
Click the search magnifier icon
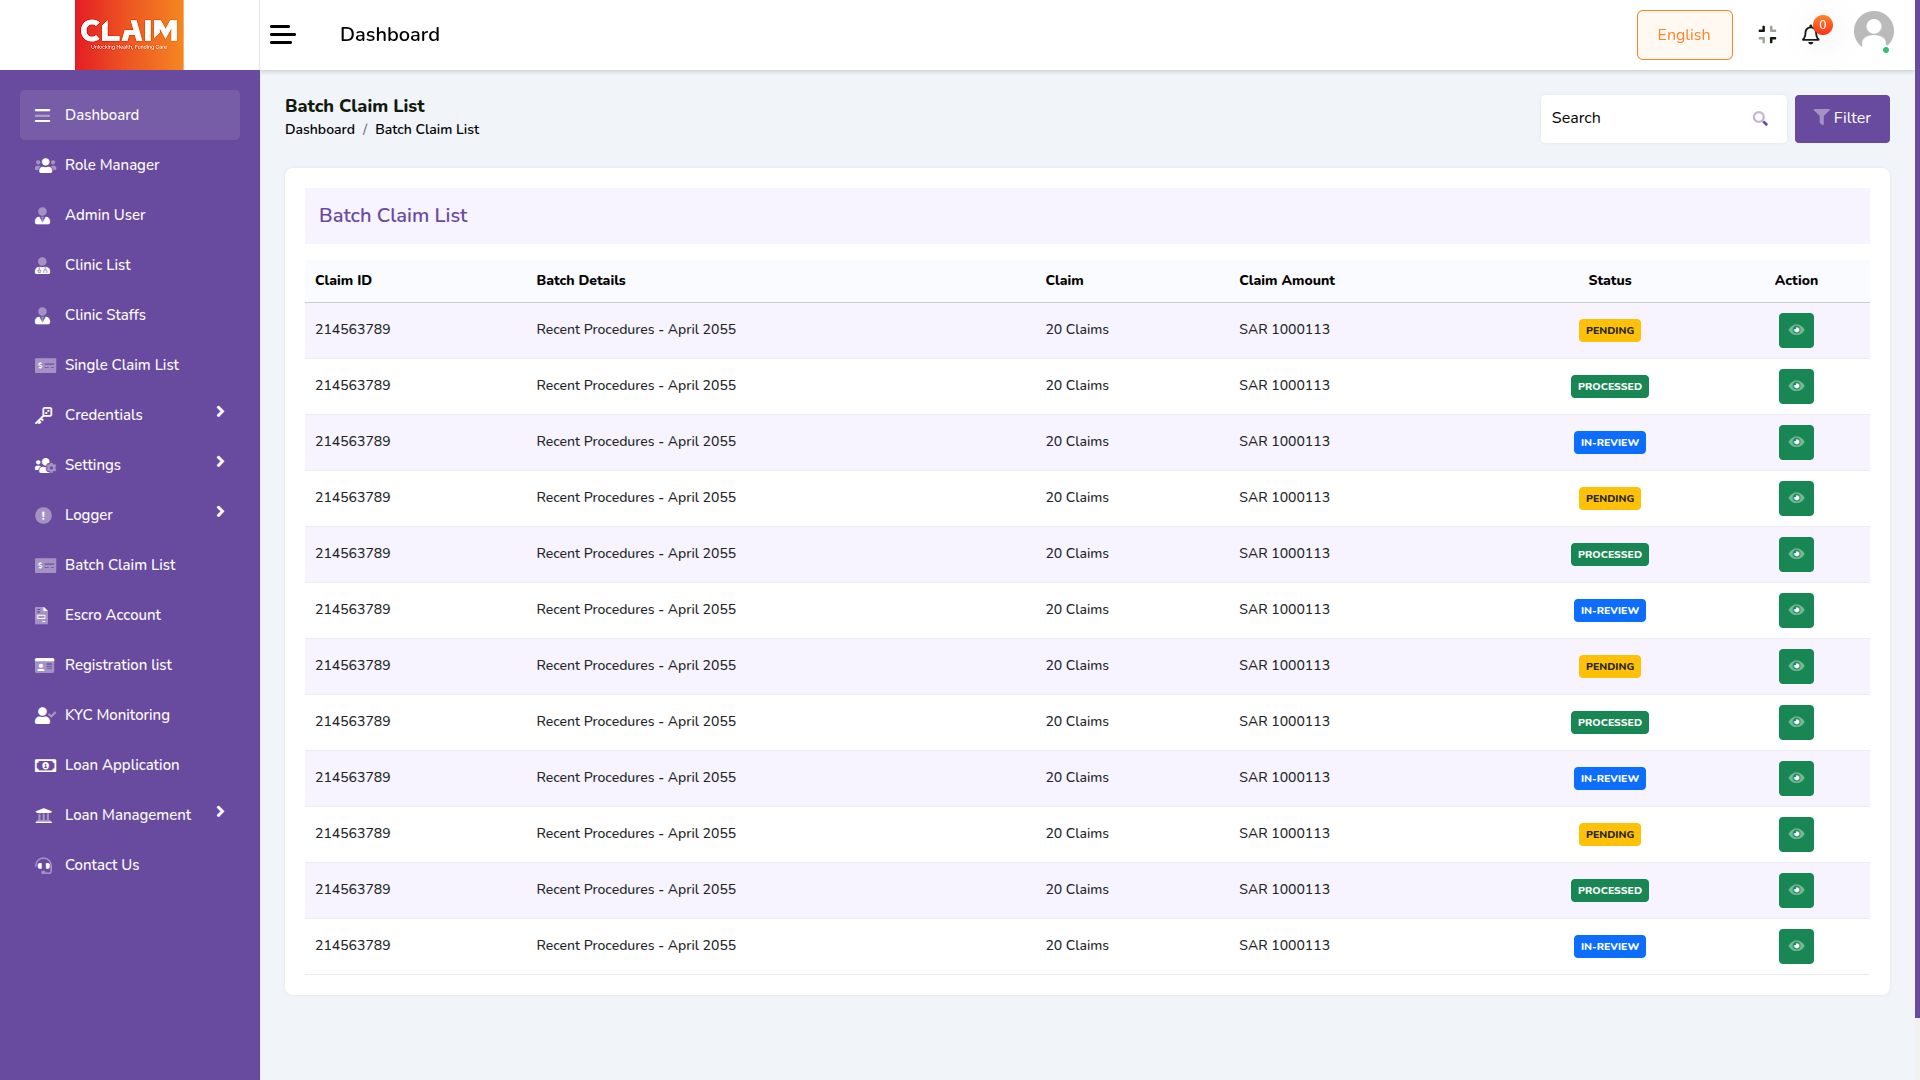pyautogui.click(x=1760, y=119)
